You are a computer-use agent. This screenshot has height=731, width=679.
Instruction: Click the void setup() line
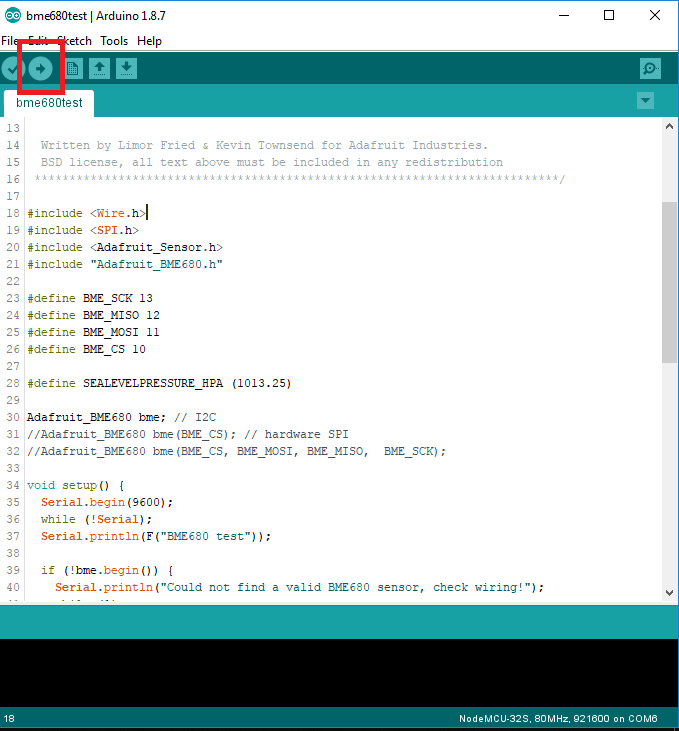pos(76,485)
